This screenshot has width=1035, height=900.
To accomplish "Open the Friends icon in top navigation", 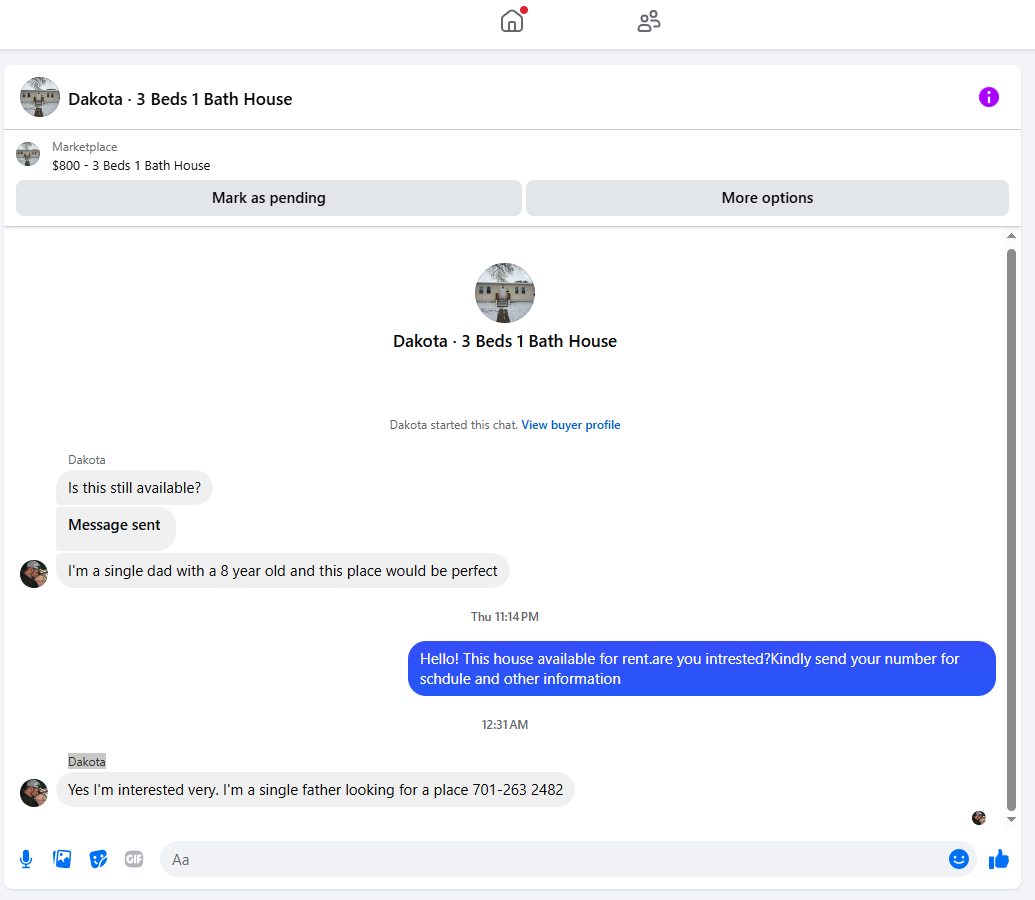I will click(x=649, y=21).
